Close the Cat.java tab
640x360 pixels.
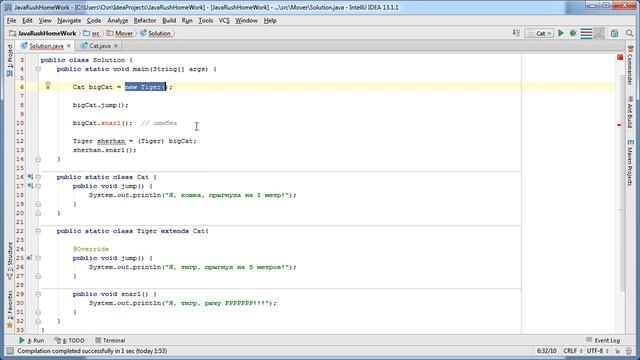(116, 46)
